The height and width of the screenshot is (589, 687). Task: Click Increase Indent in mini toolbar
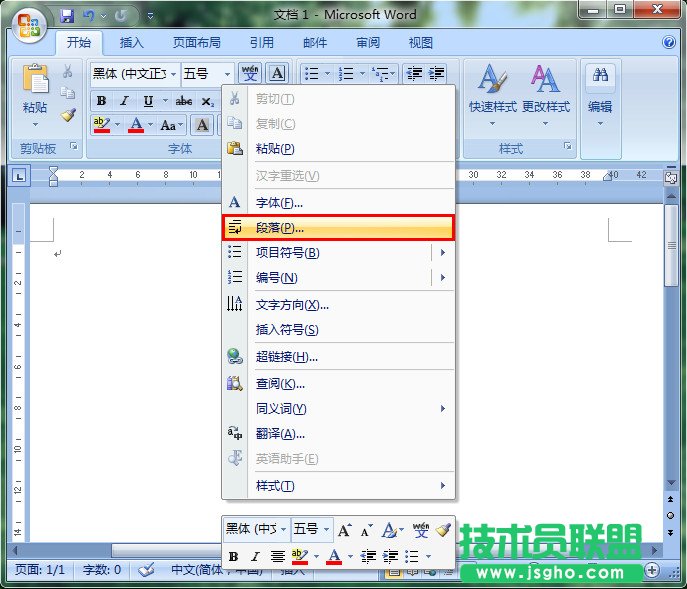(390, 557)
